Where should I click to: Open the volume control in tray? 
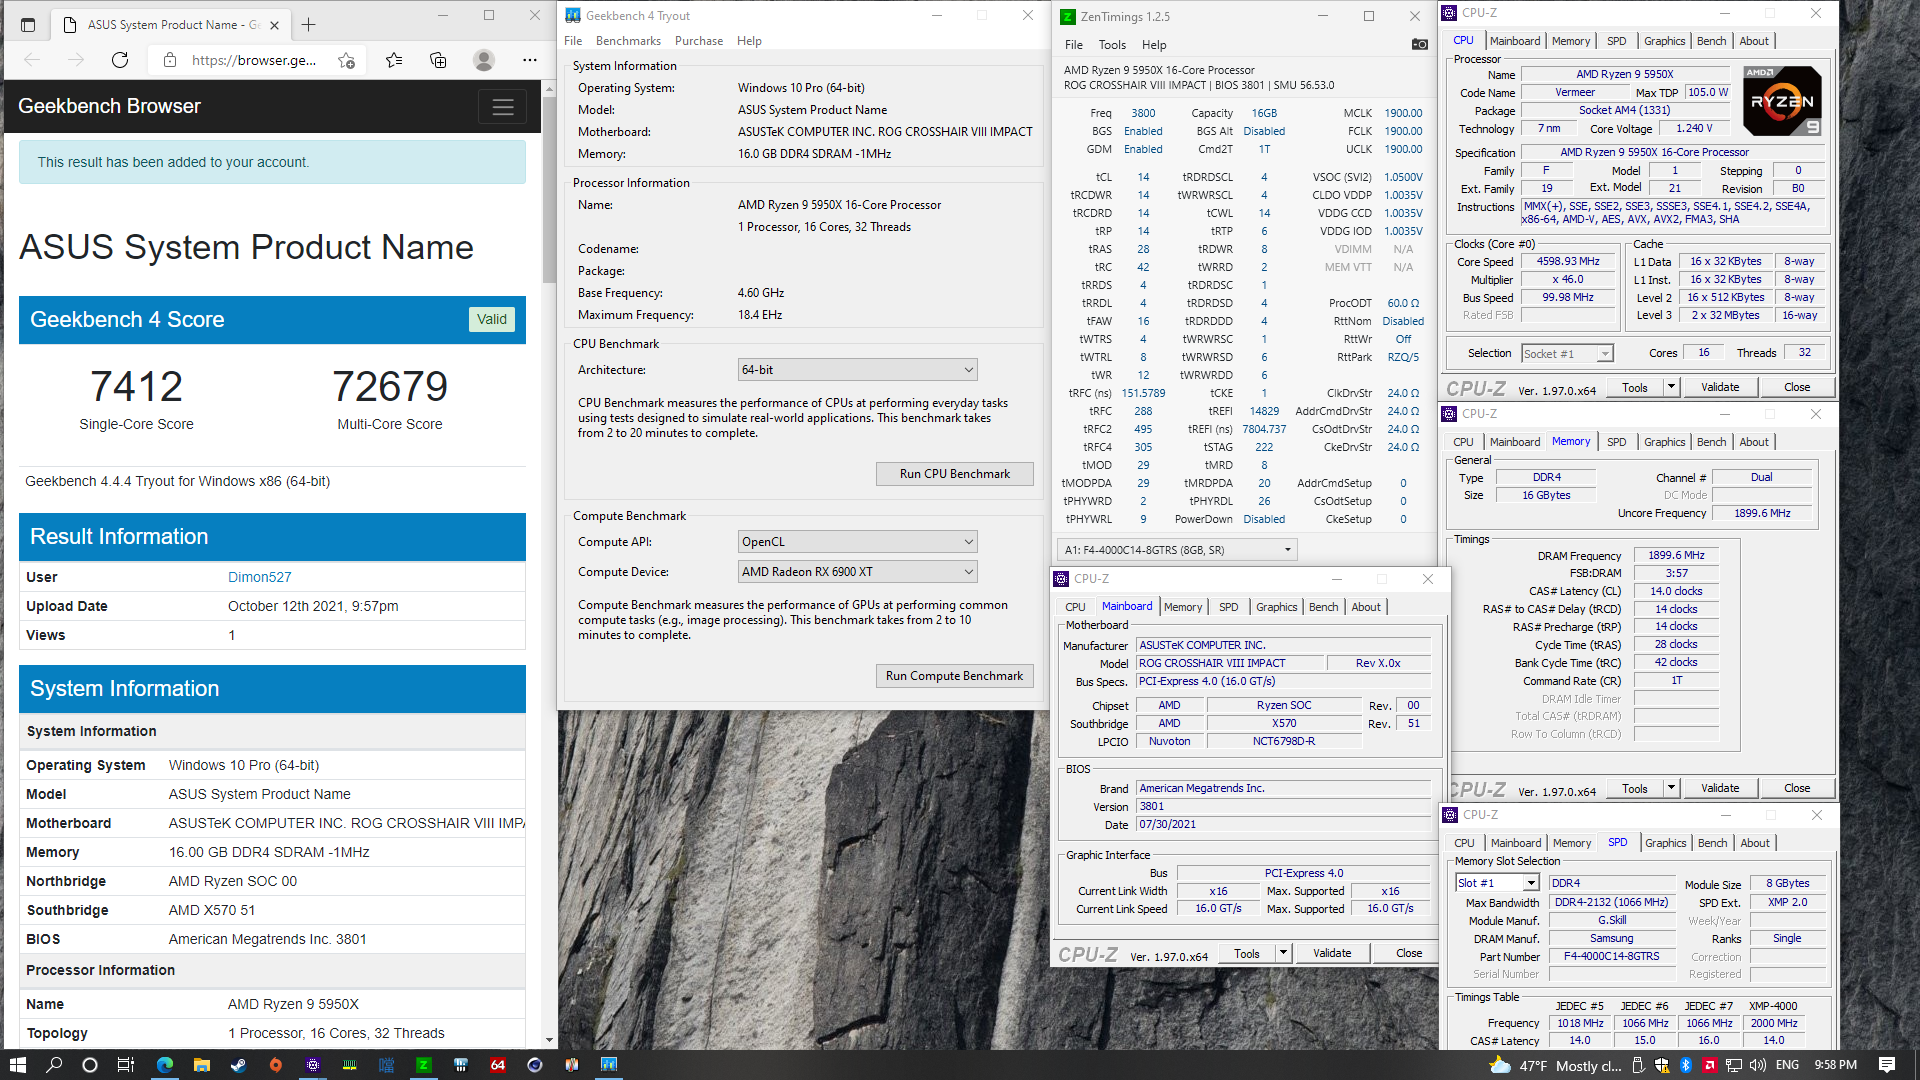click(x=1758, y=1065)
